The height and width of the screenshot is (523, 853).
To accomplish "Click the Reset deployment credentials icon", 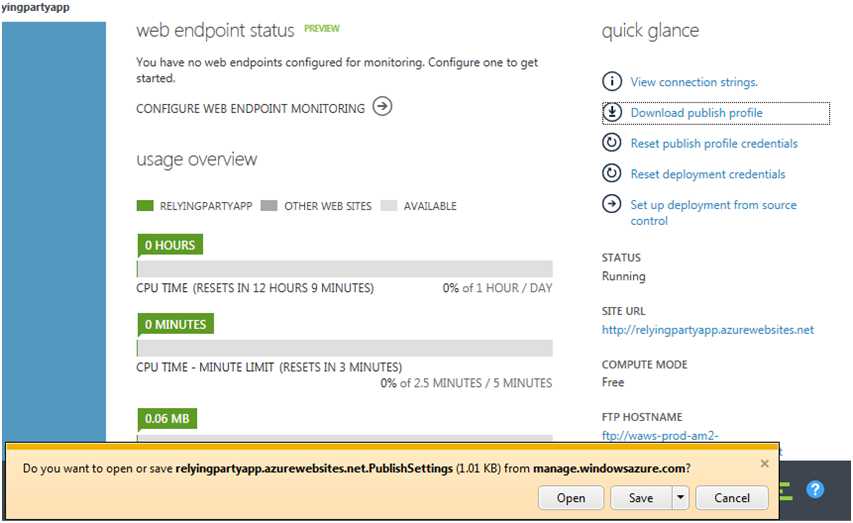I will 611,174.
